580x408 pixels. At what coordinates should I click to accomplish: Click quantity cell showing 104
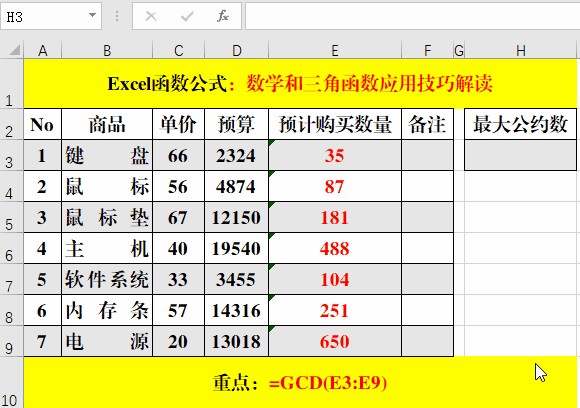point(335,280)
